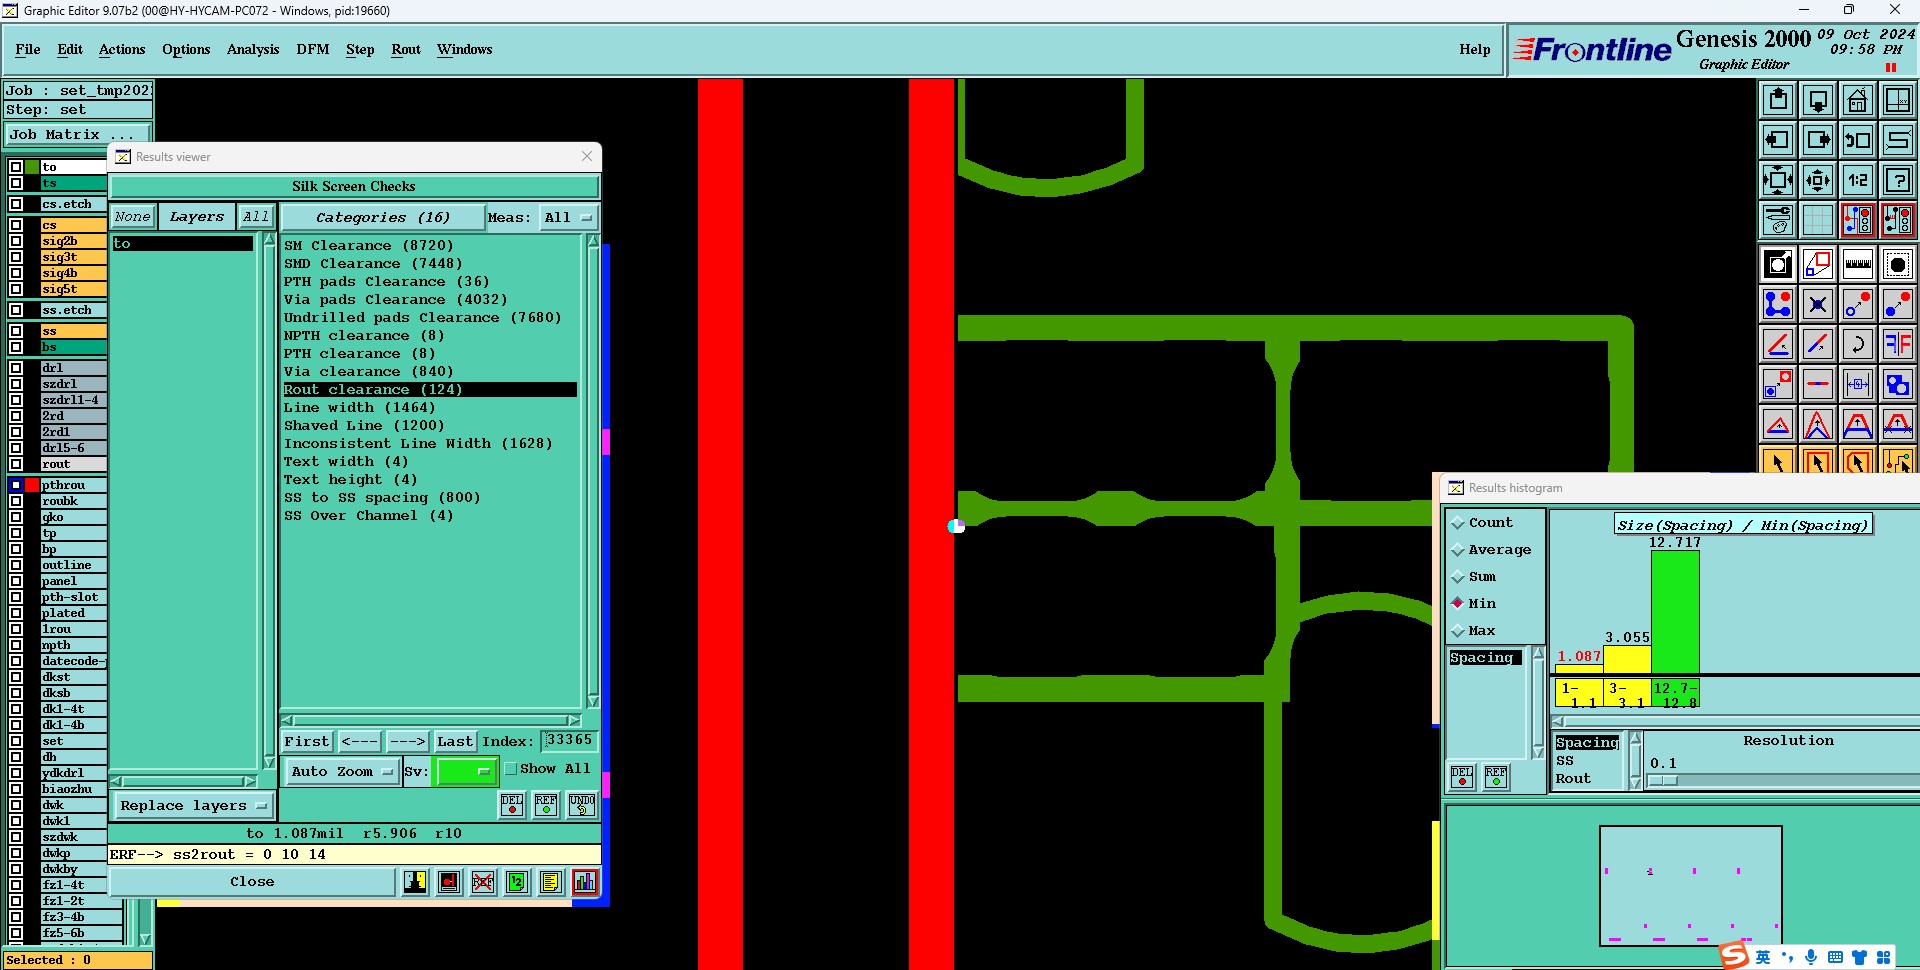Toggle display box for outline layer
1920x970 pixels.
[16, 565]
